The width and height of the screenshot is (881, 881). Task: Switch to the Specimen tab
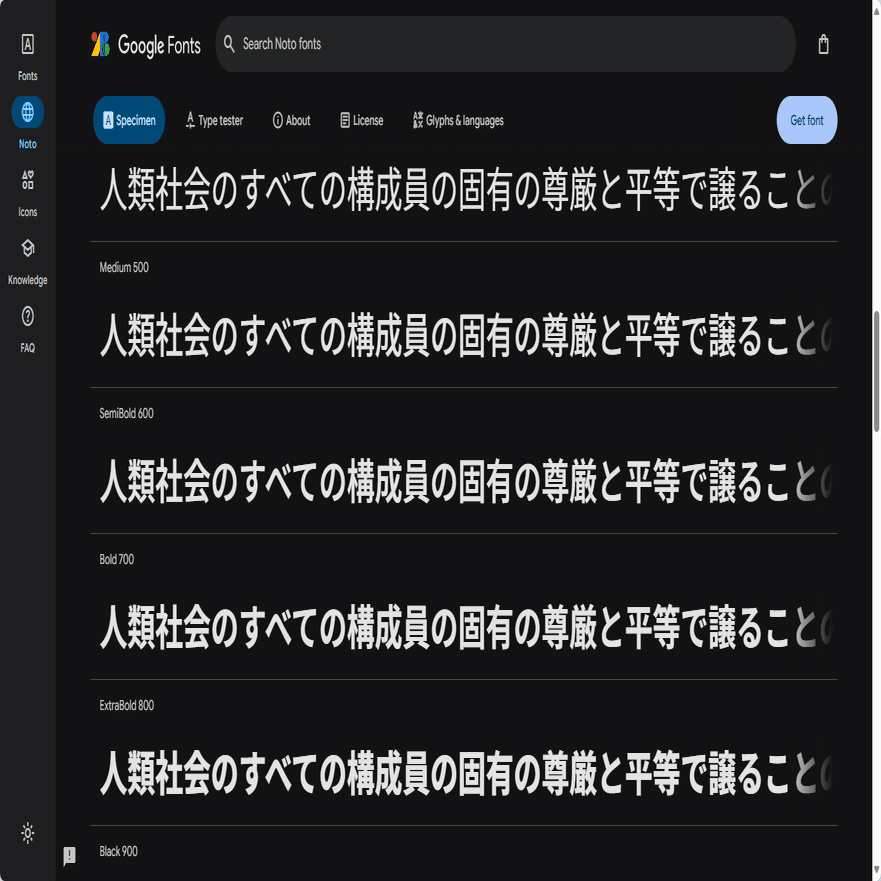129,120
